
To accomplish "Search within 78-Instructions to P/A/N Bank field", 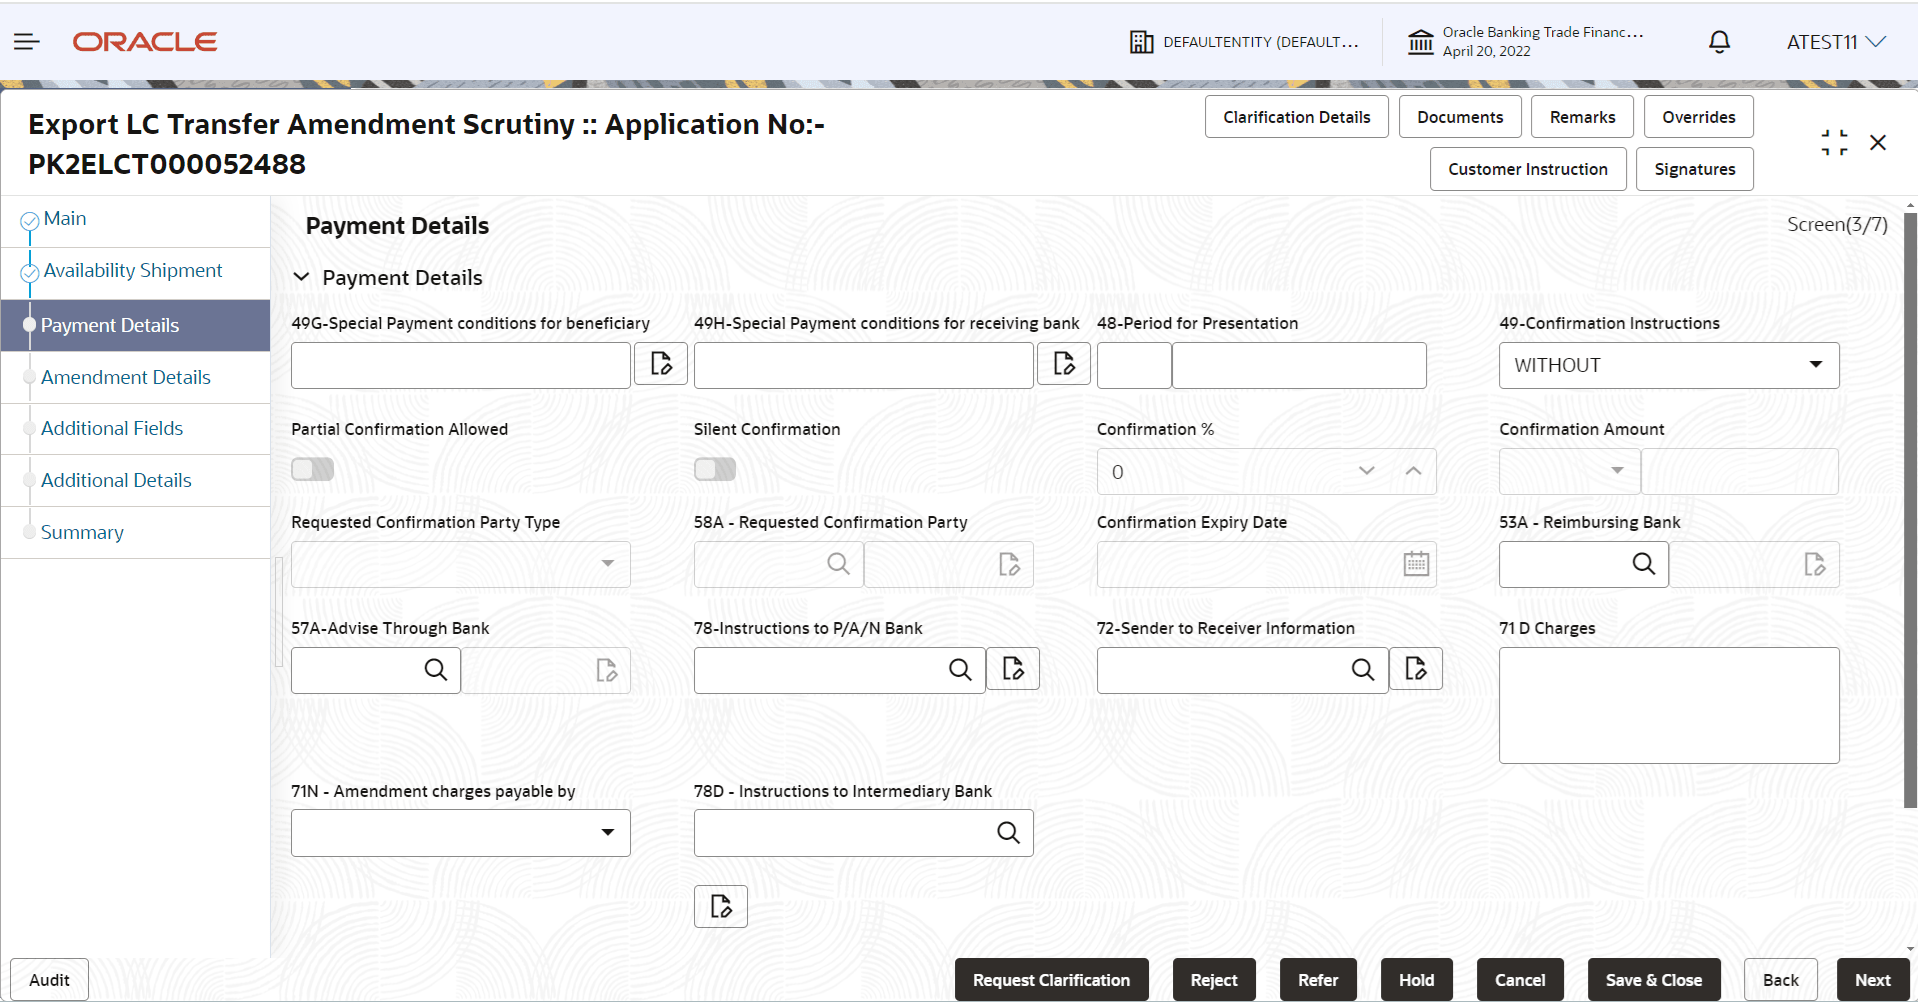I will point(959,669).
